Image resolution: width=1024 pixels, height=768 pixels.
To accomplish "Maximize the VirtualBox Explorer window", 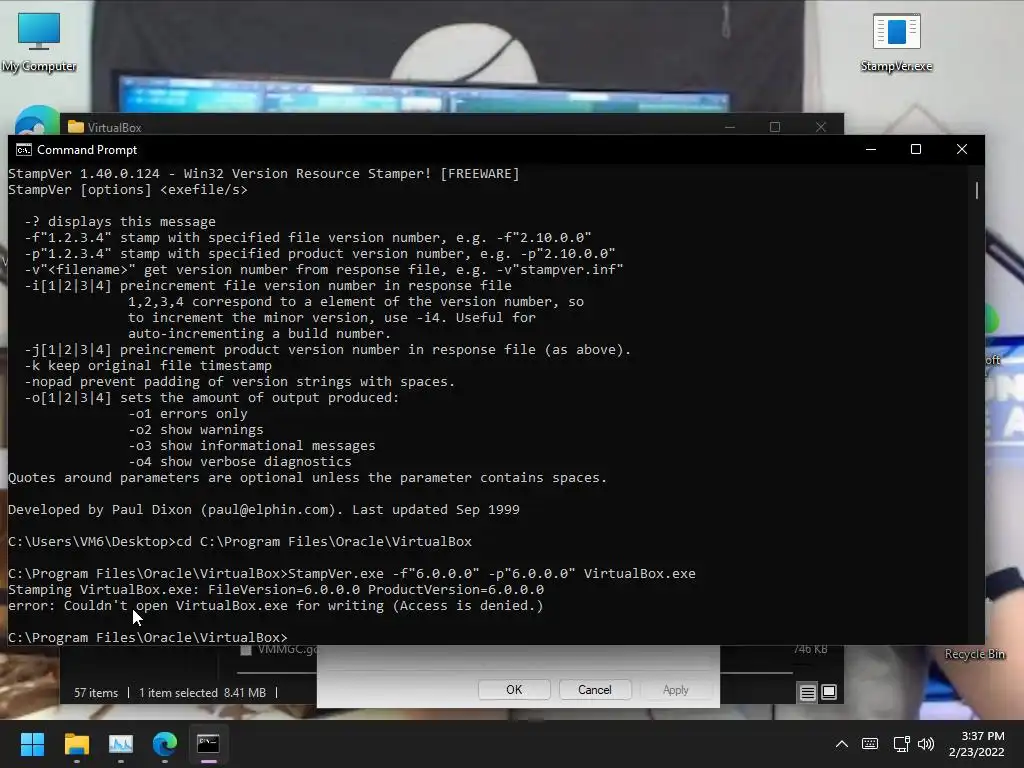I will 775,127.
